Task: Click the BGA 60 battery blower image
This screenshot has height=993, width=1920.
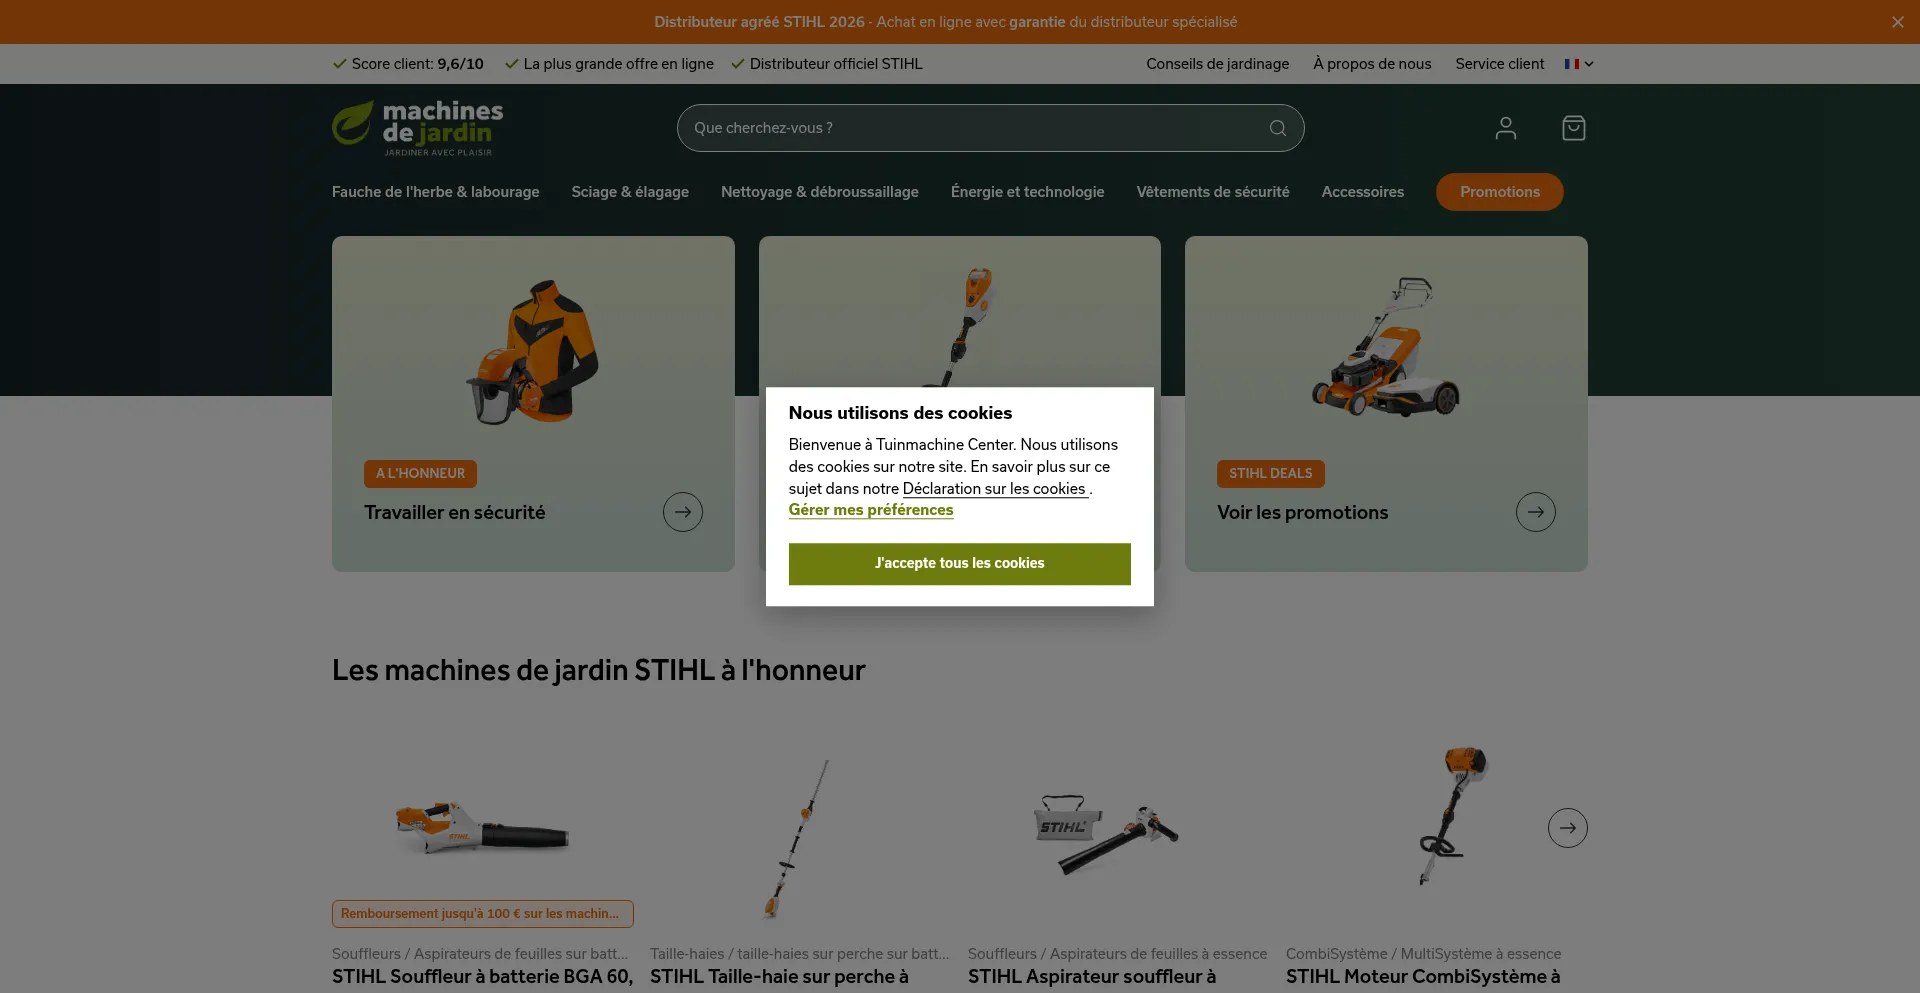Action: click(x=482, y=828)
